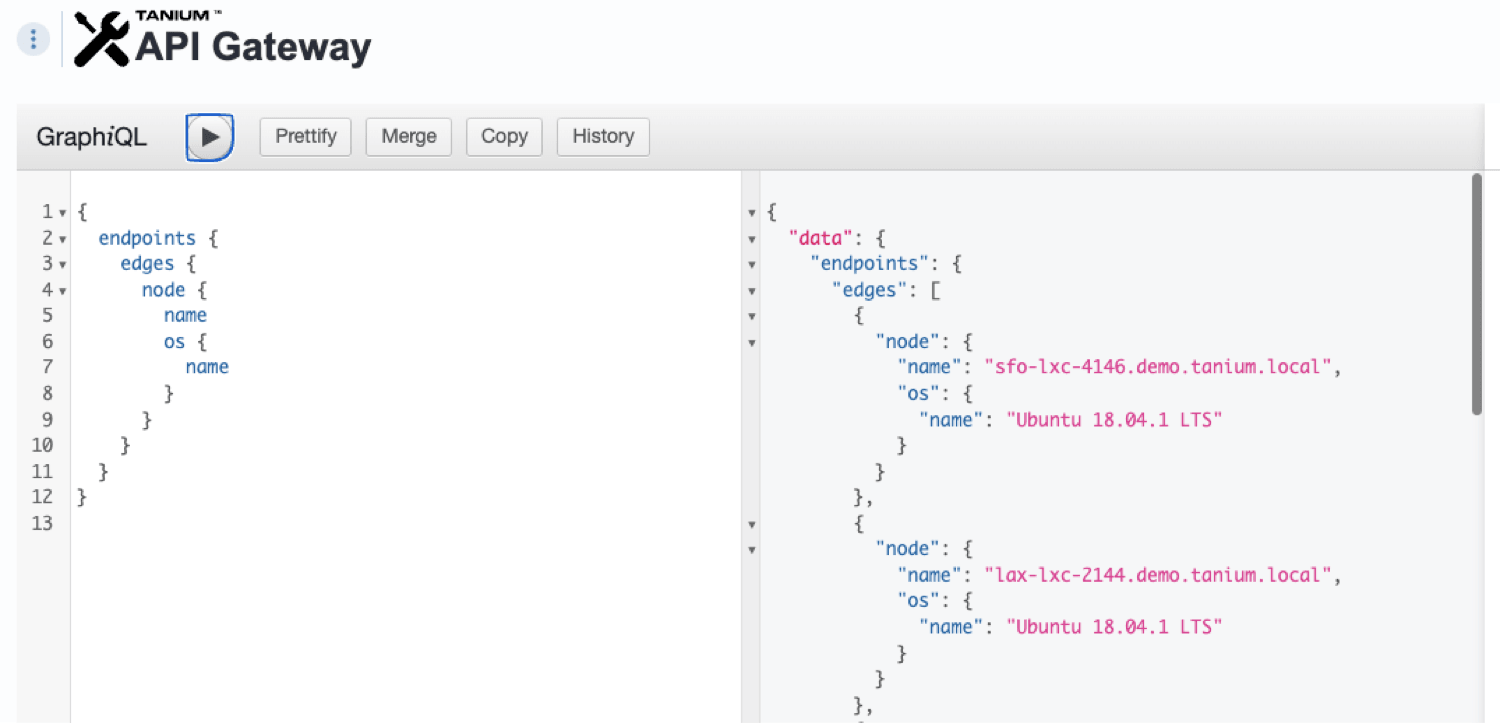The width and height of the screenshot is (1500, 725).
Task: Click the "endpoints" keyword on query line 2
Action: [147, 239]
